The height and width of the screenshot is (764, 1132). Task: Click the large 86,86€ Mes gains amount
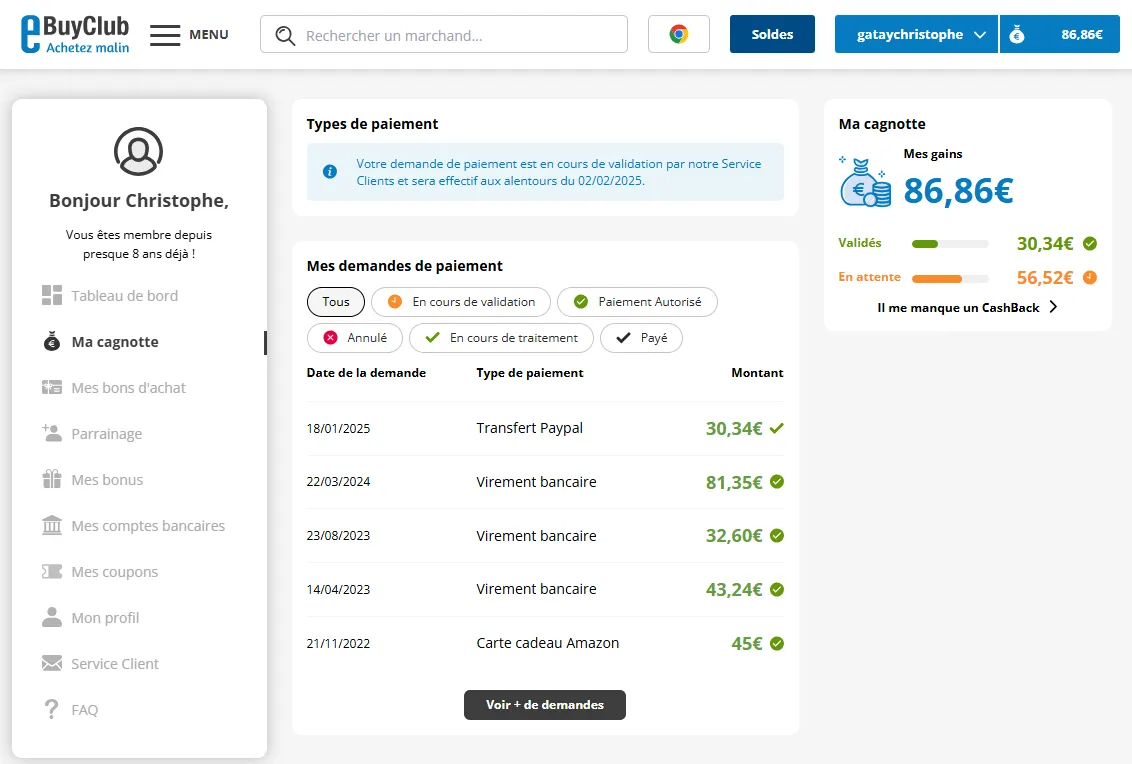[958, 191]
